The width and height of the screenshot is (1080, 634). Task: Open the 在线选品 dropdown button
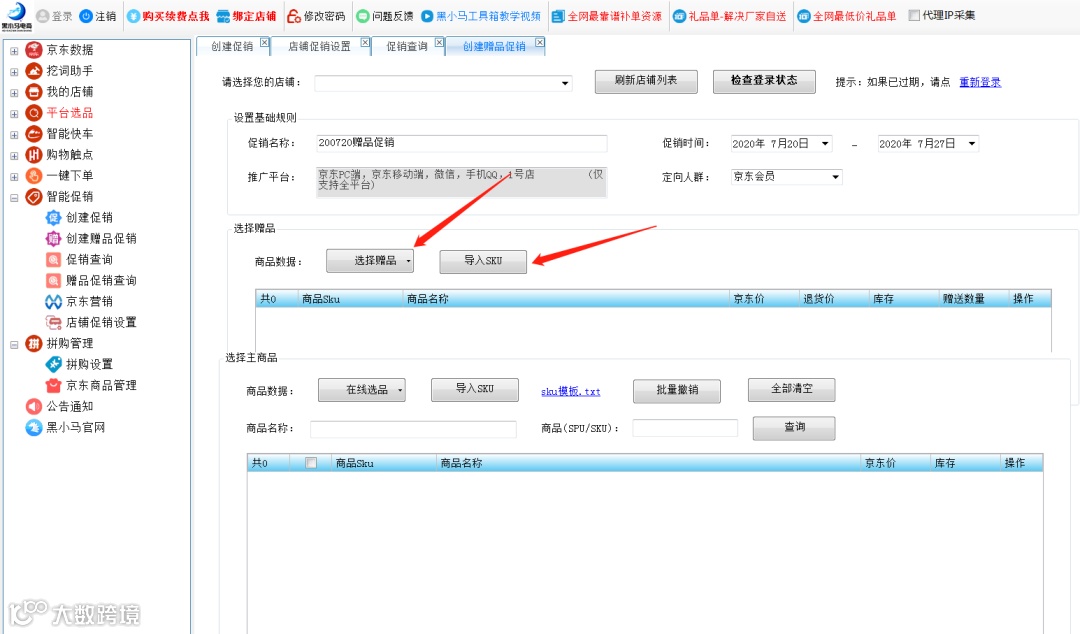(362, 389)
